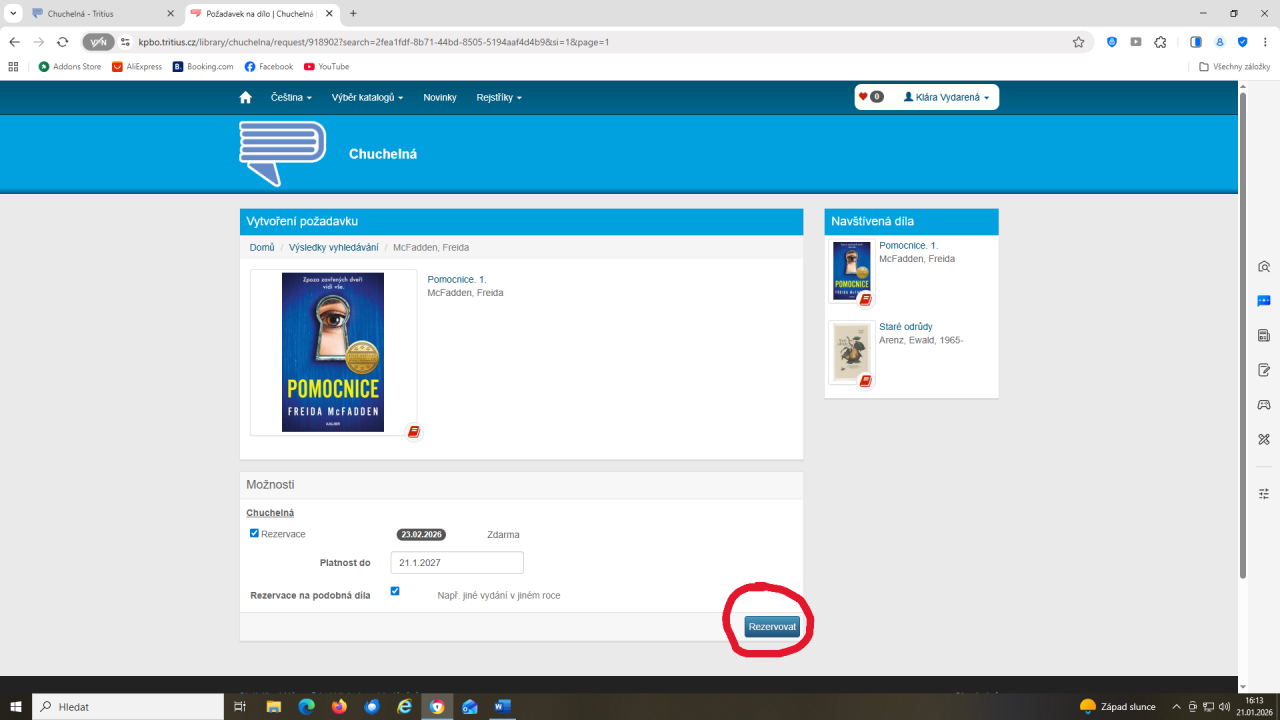Reload the page with the refresh icon

pos(62,42)
